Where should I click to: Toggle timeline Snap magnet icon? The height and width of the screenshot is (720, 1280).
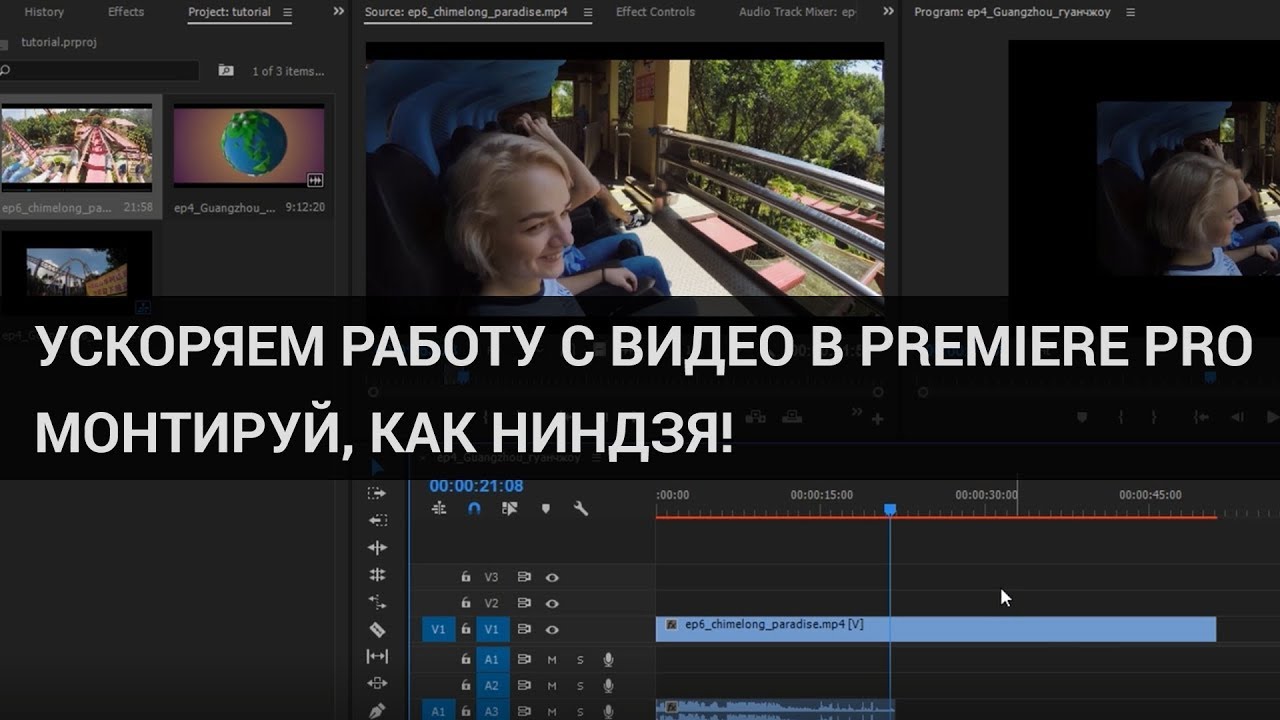(474, 508)
